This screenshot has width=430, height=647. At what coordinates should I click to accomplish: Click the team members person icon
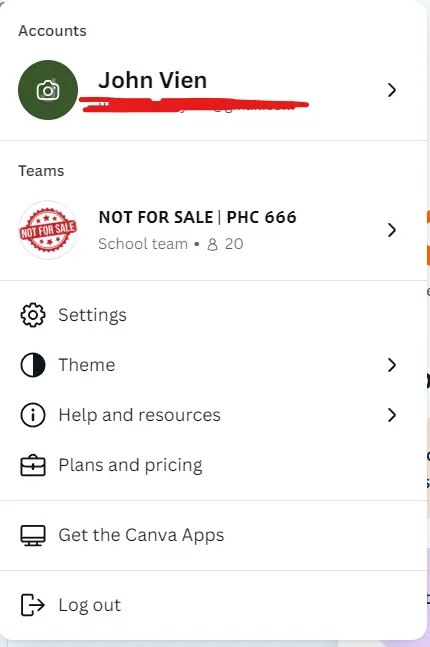213,244
